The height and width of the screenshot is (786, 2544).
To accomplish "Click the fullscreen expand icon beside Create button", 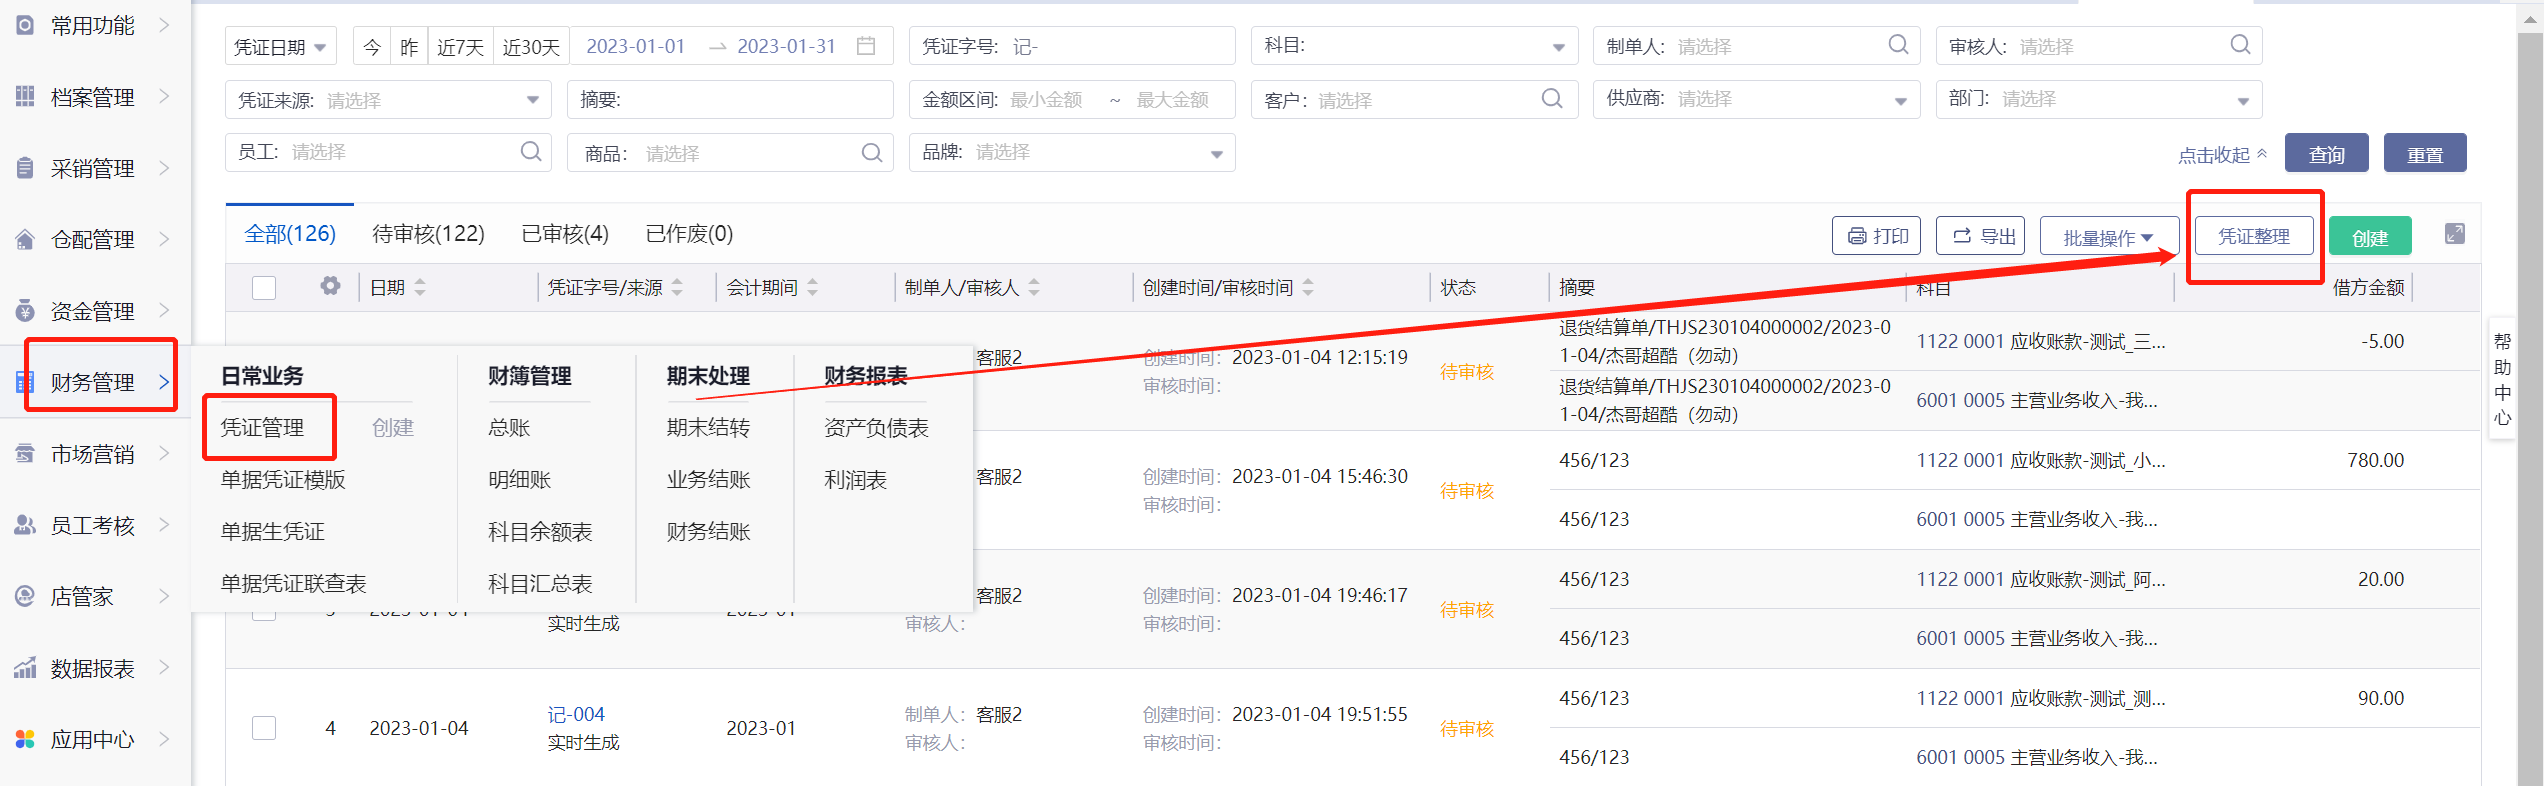I will [x=2454, y=234].
